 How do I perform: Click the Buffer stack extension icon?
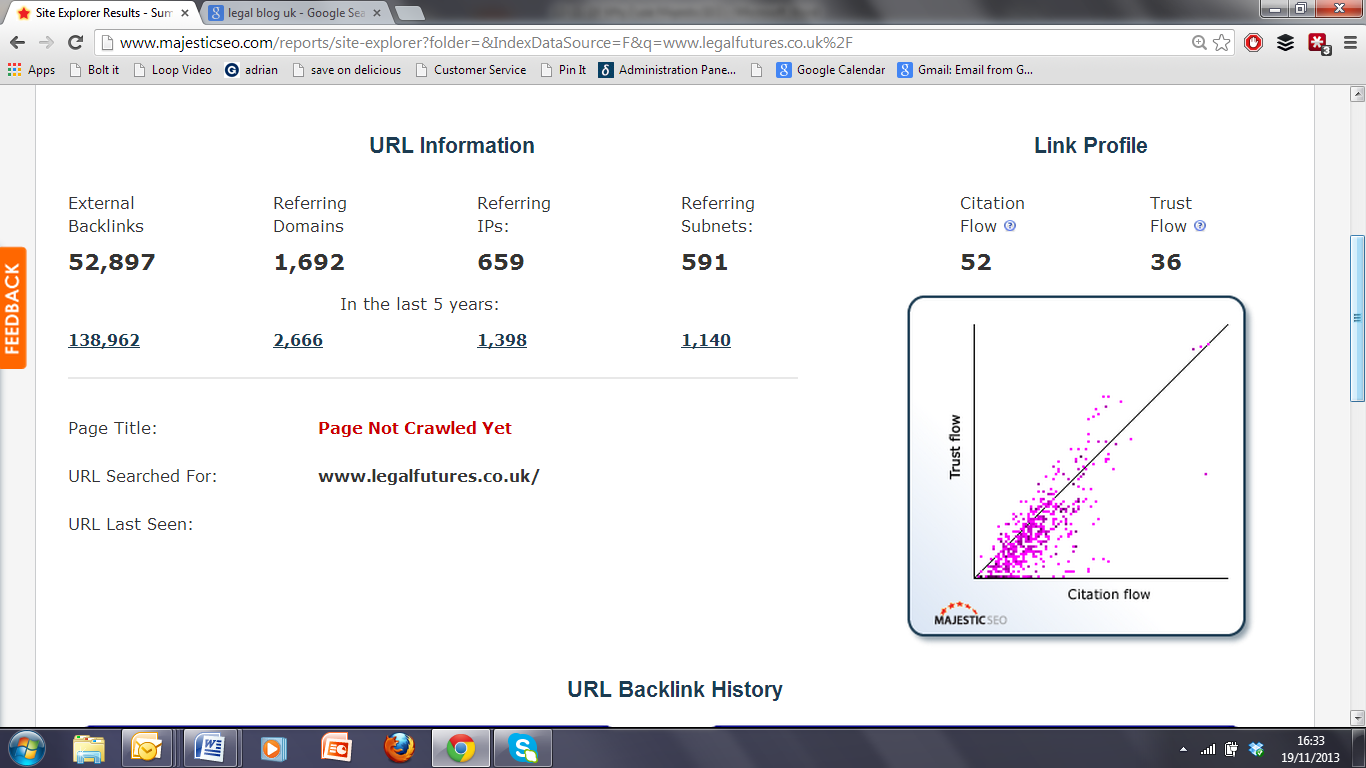(1286, 42)
